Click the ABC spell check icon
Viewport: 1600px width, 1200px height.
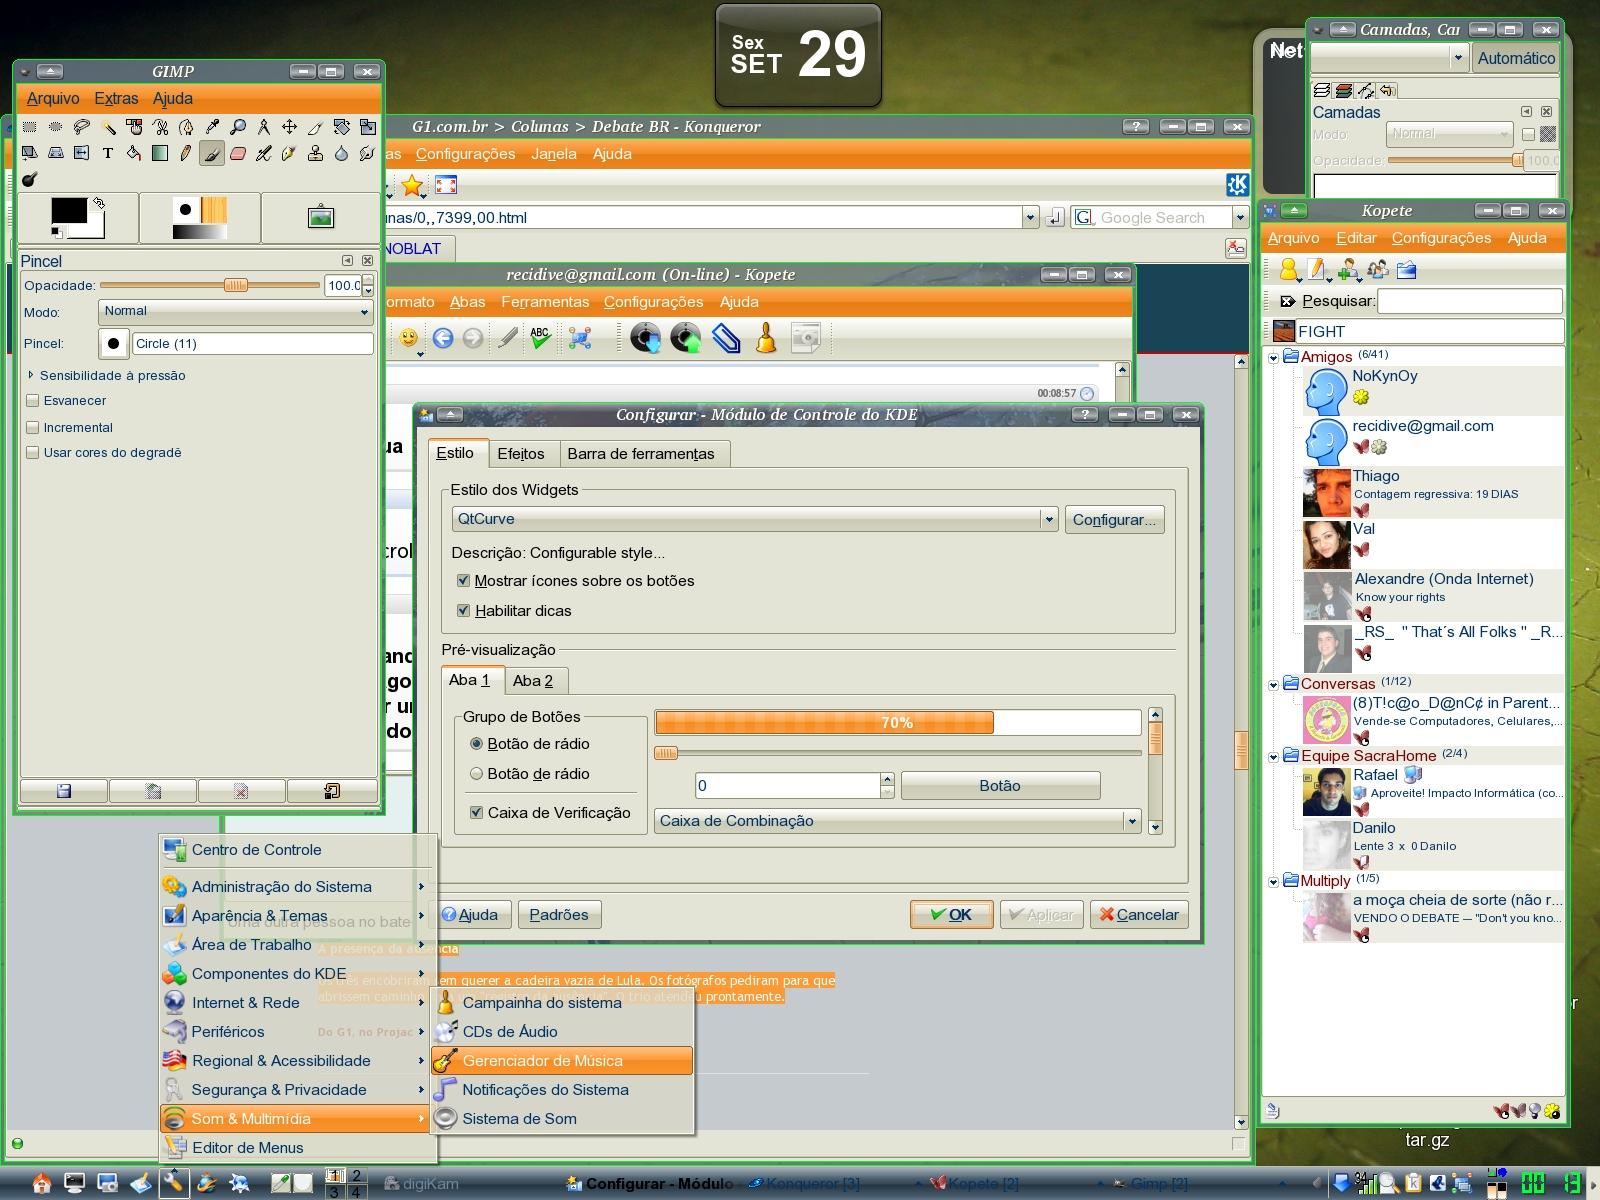(x=540, y=338)
